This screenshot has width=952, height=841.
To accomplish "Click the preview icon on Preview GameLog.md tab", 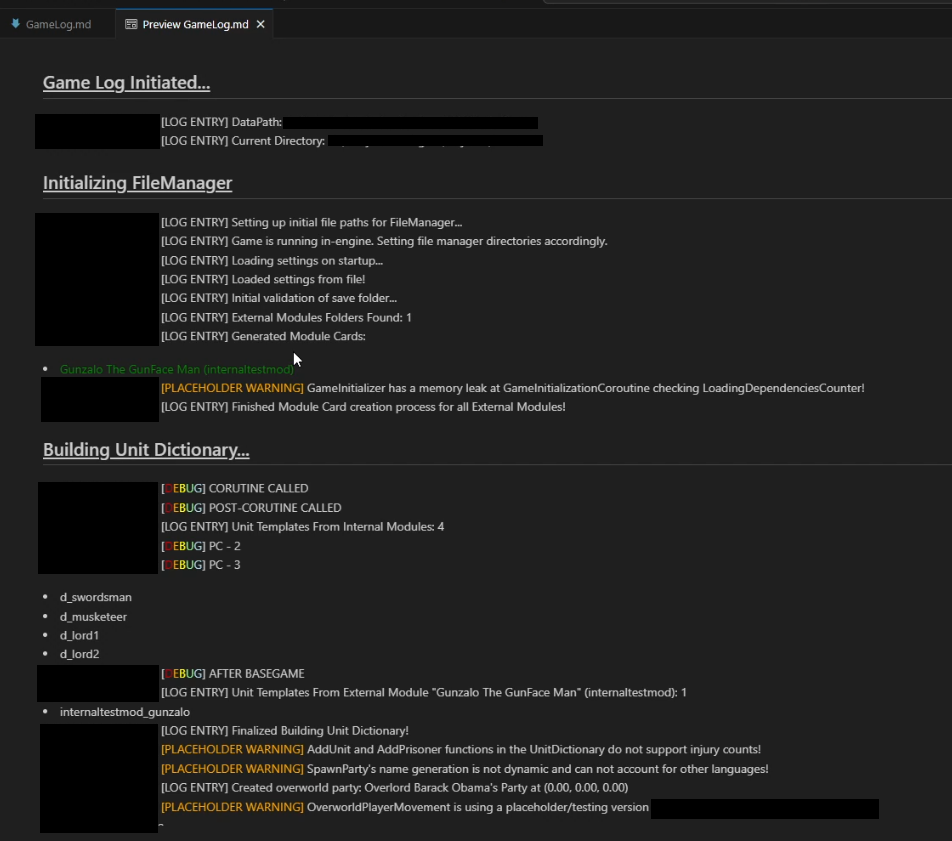I will [x=131, y=24].
